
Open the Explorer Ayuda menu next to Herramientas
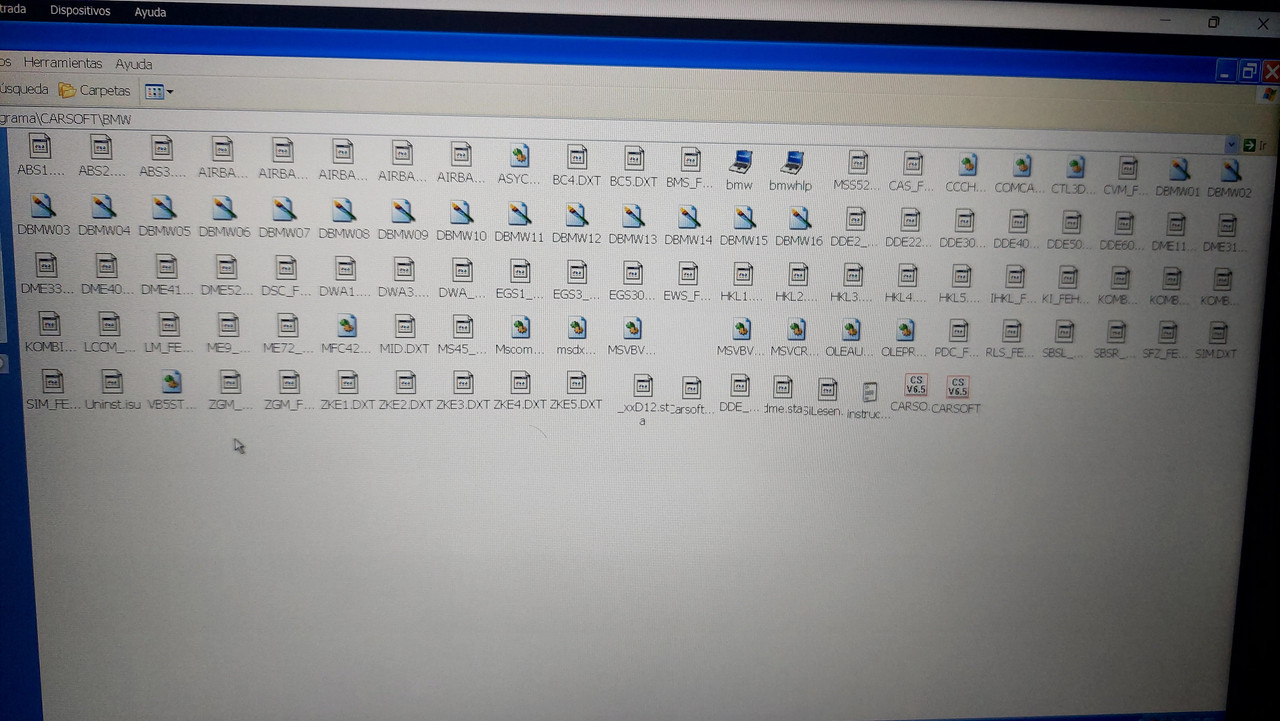(133, 63)
